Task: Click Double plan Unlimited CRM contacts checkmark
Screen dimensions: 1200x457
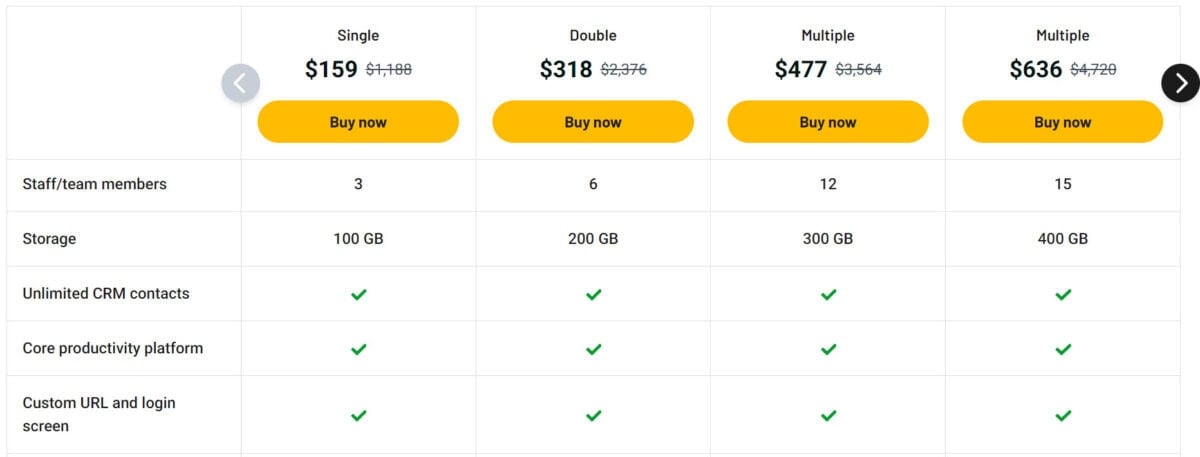Action: (593, 294)
